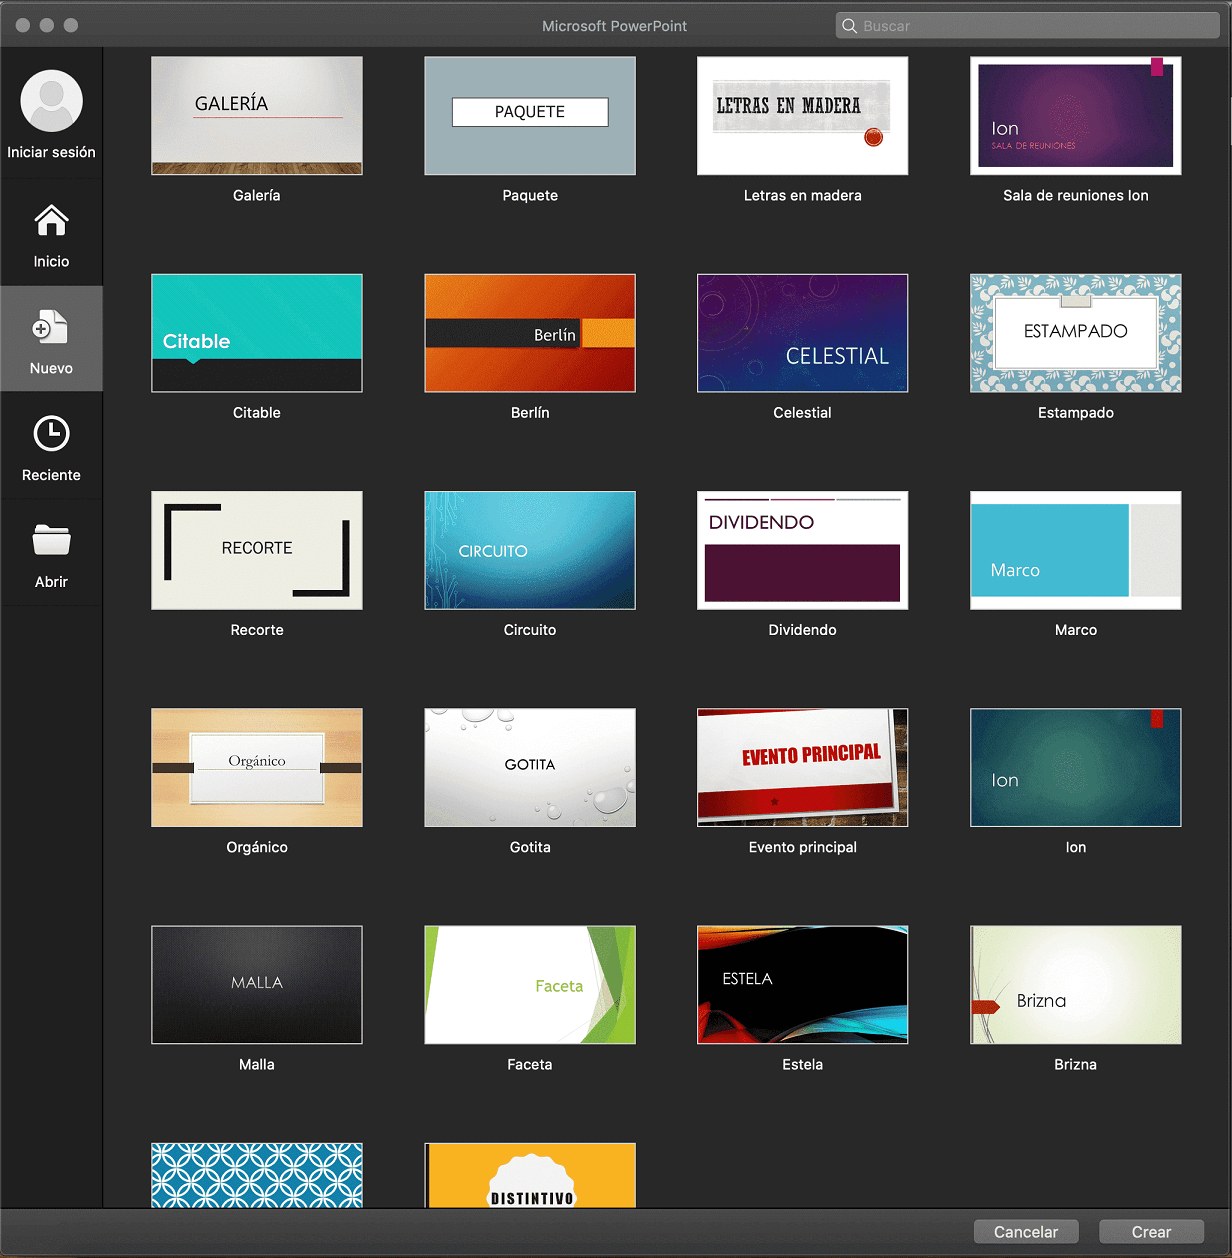Click the Berlín caption text

(x=530, y=412)
